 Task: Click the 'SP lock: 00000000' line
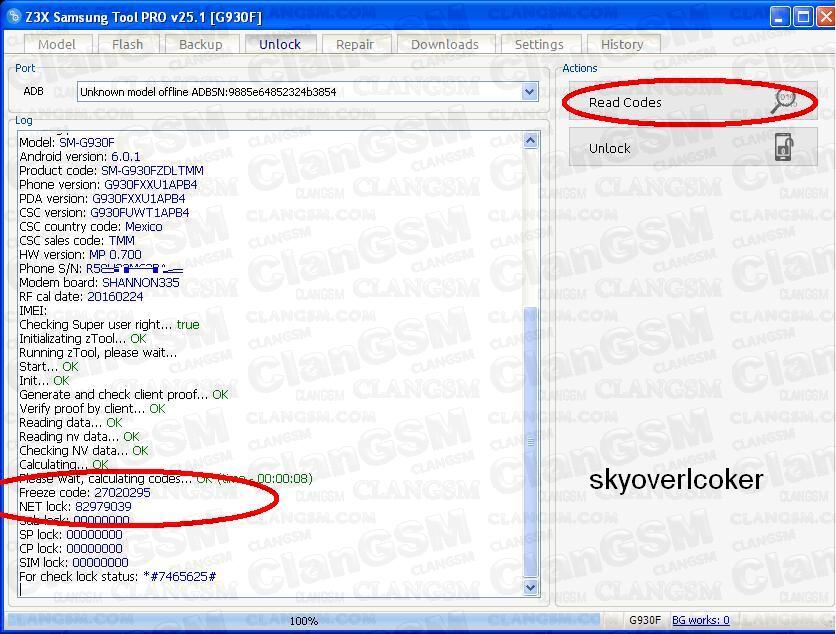71,534
